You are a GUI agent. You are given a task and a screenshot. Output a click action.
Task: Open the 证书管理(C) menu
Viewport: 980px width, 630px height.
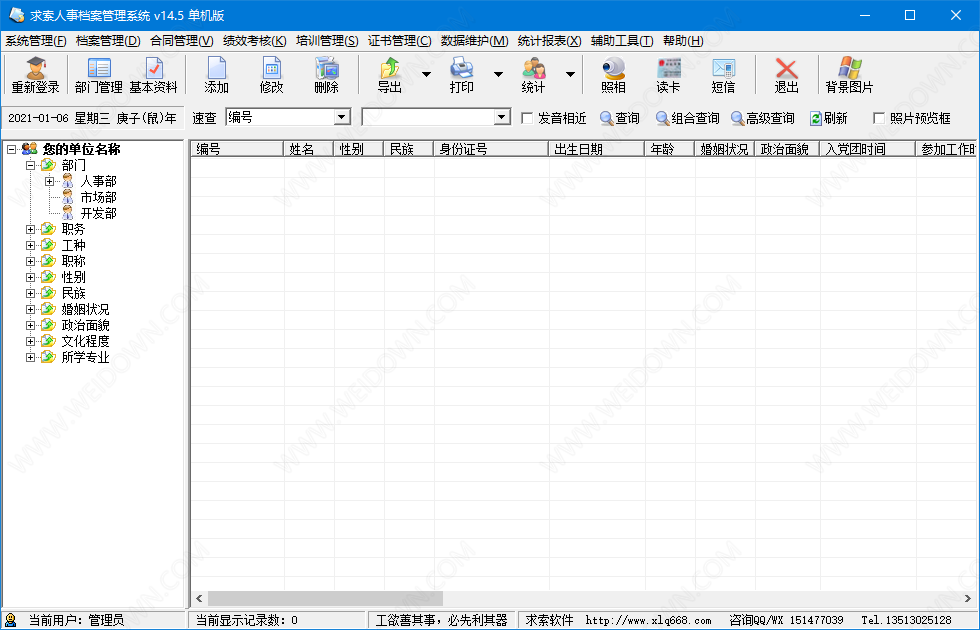coord(399,41)
